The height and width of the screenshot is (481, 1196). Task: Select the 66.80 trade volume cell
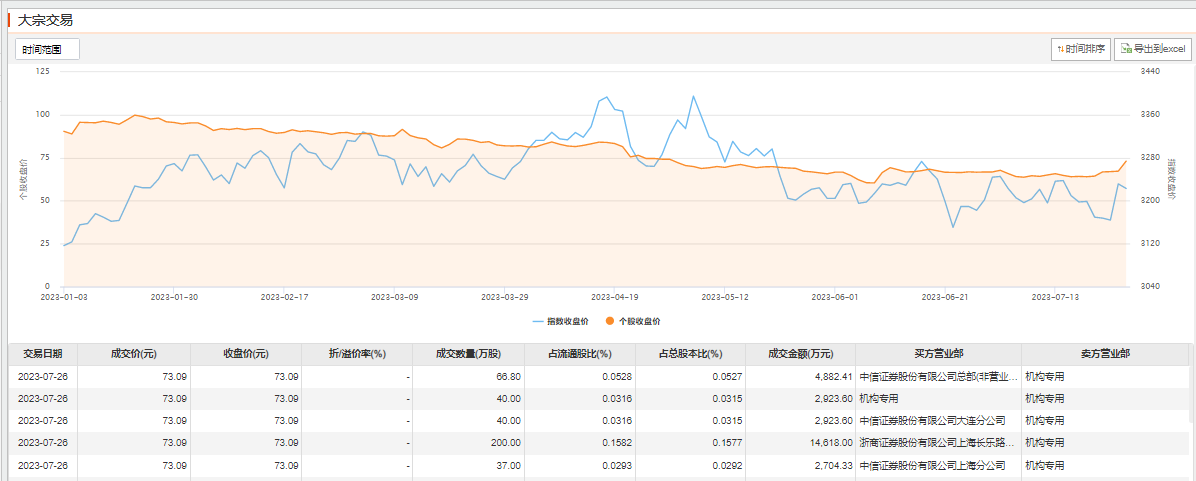point(468,377)
